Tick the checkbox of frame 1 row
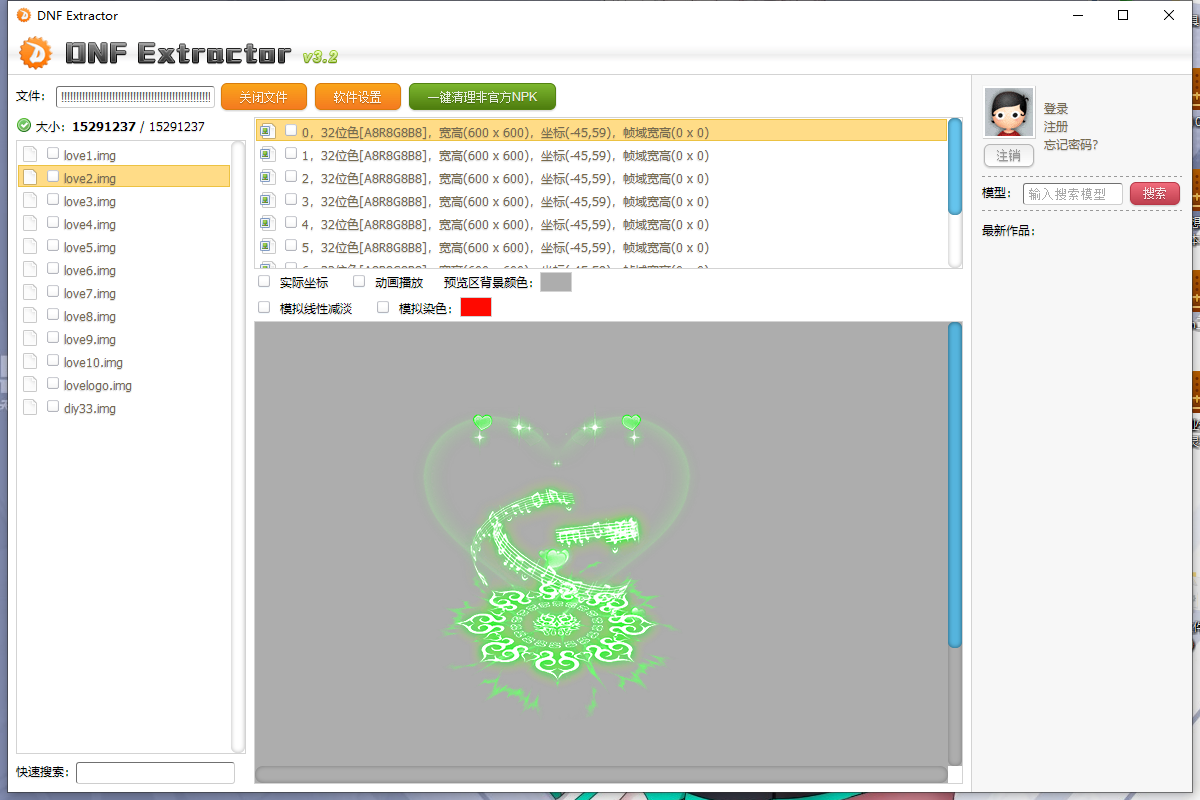This screenshot has width=1200, height=800. click(x=291, y=154)
